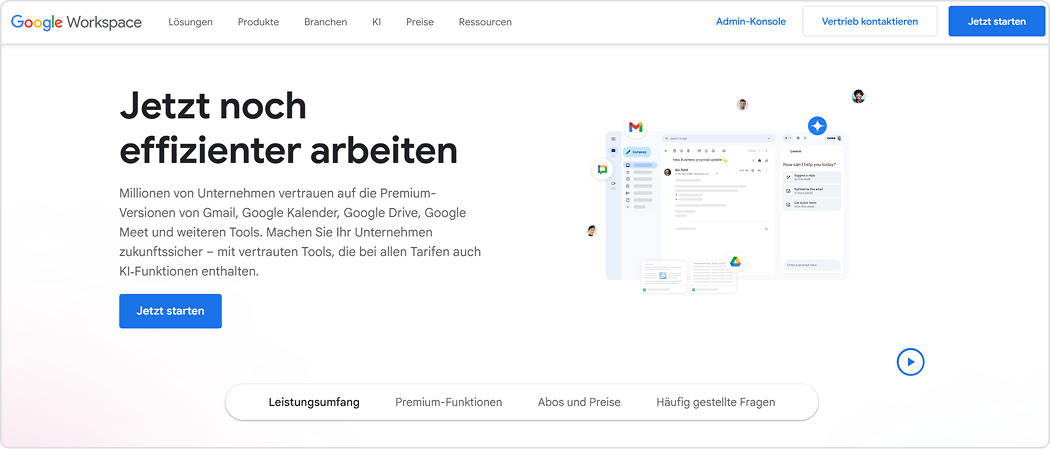This screenshot has height=449, width=1050.
Task: Click the paragraph starting Millionen von Unternehmen
Action: click(300, 232)
